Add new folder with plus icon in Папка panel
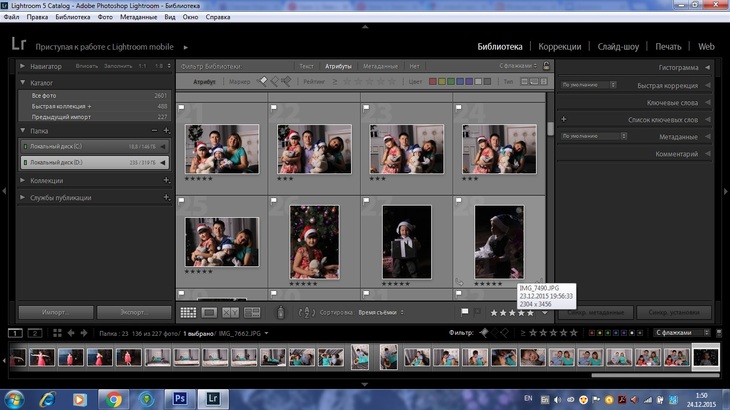 pos(165,131)
